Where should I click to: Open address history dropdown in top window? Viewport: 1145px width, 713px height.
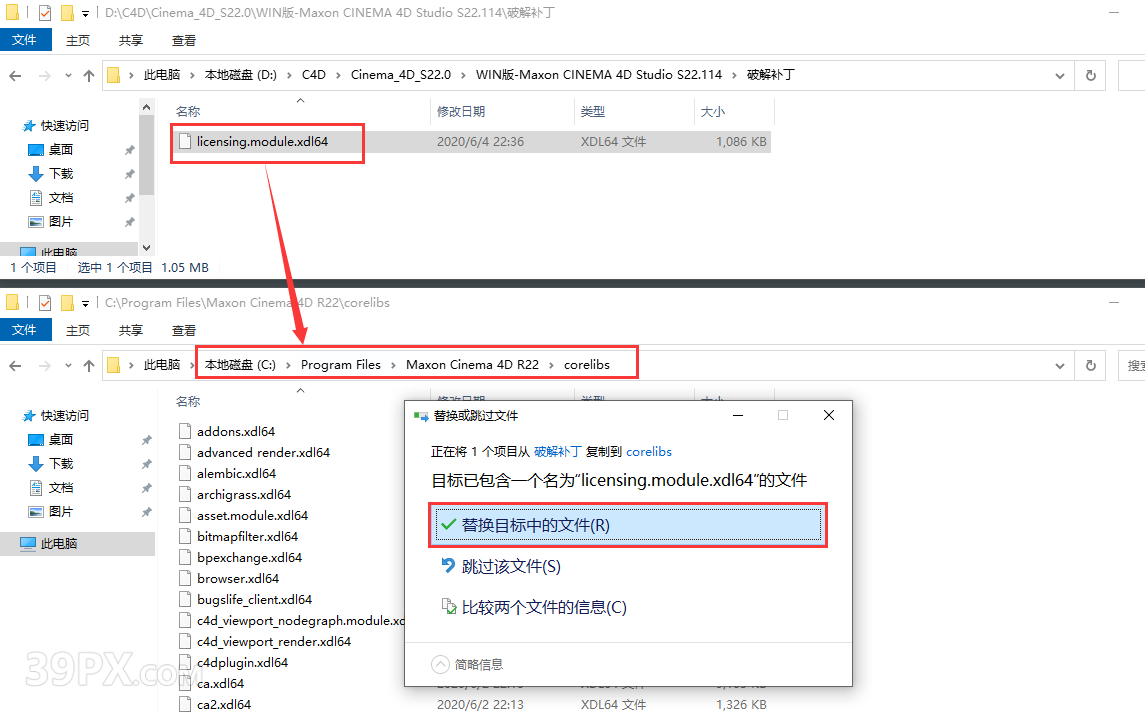[1060, 75]
